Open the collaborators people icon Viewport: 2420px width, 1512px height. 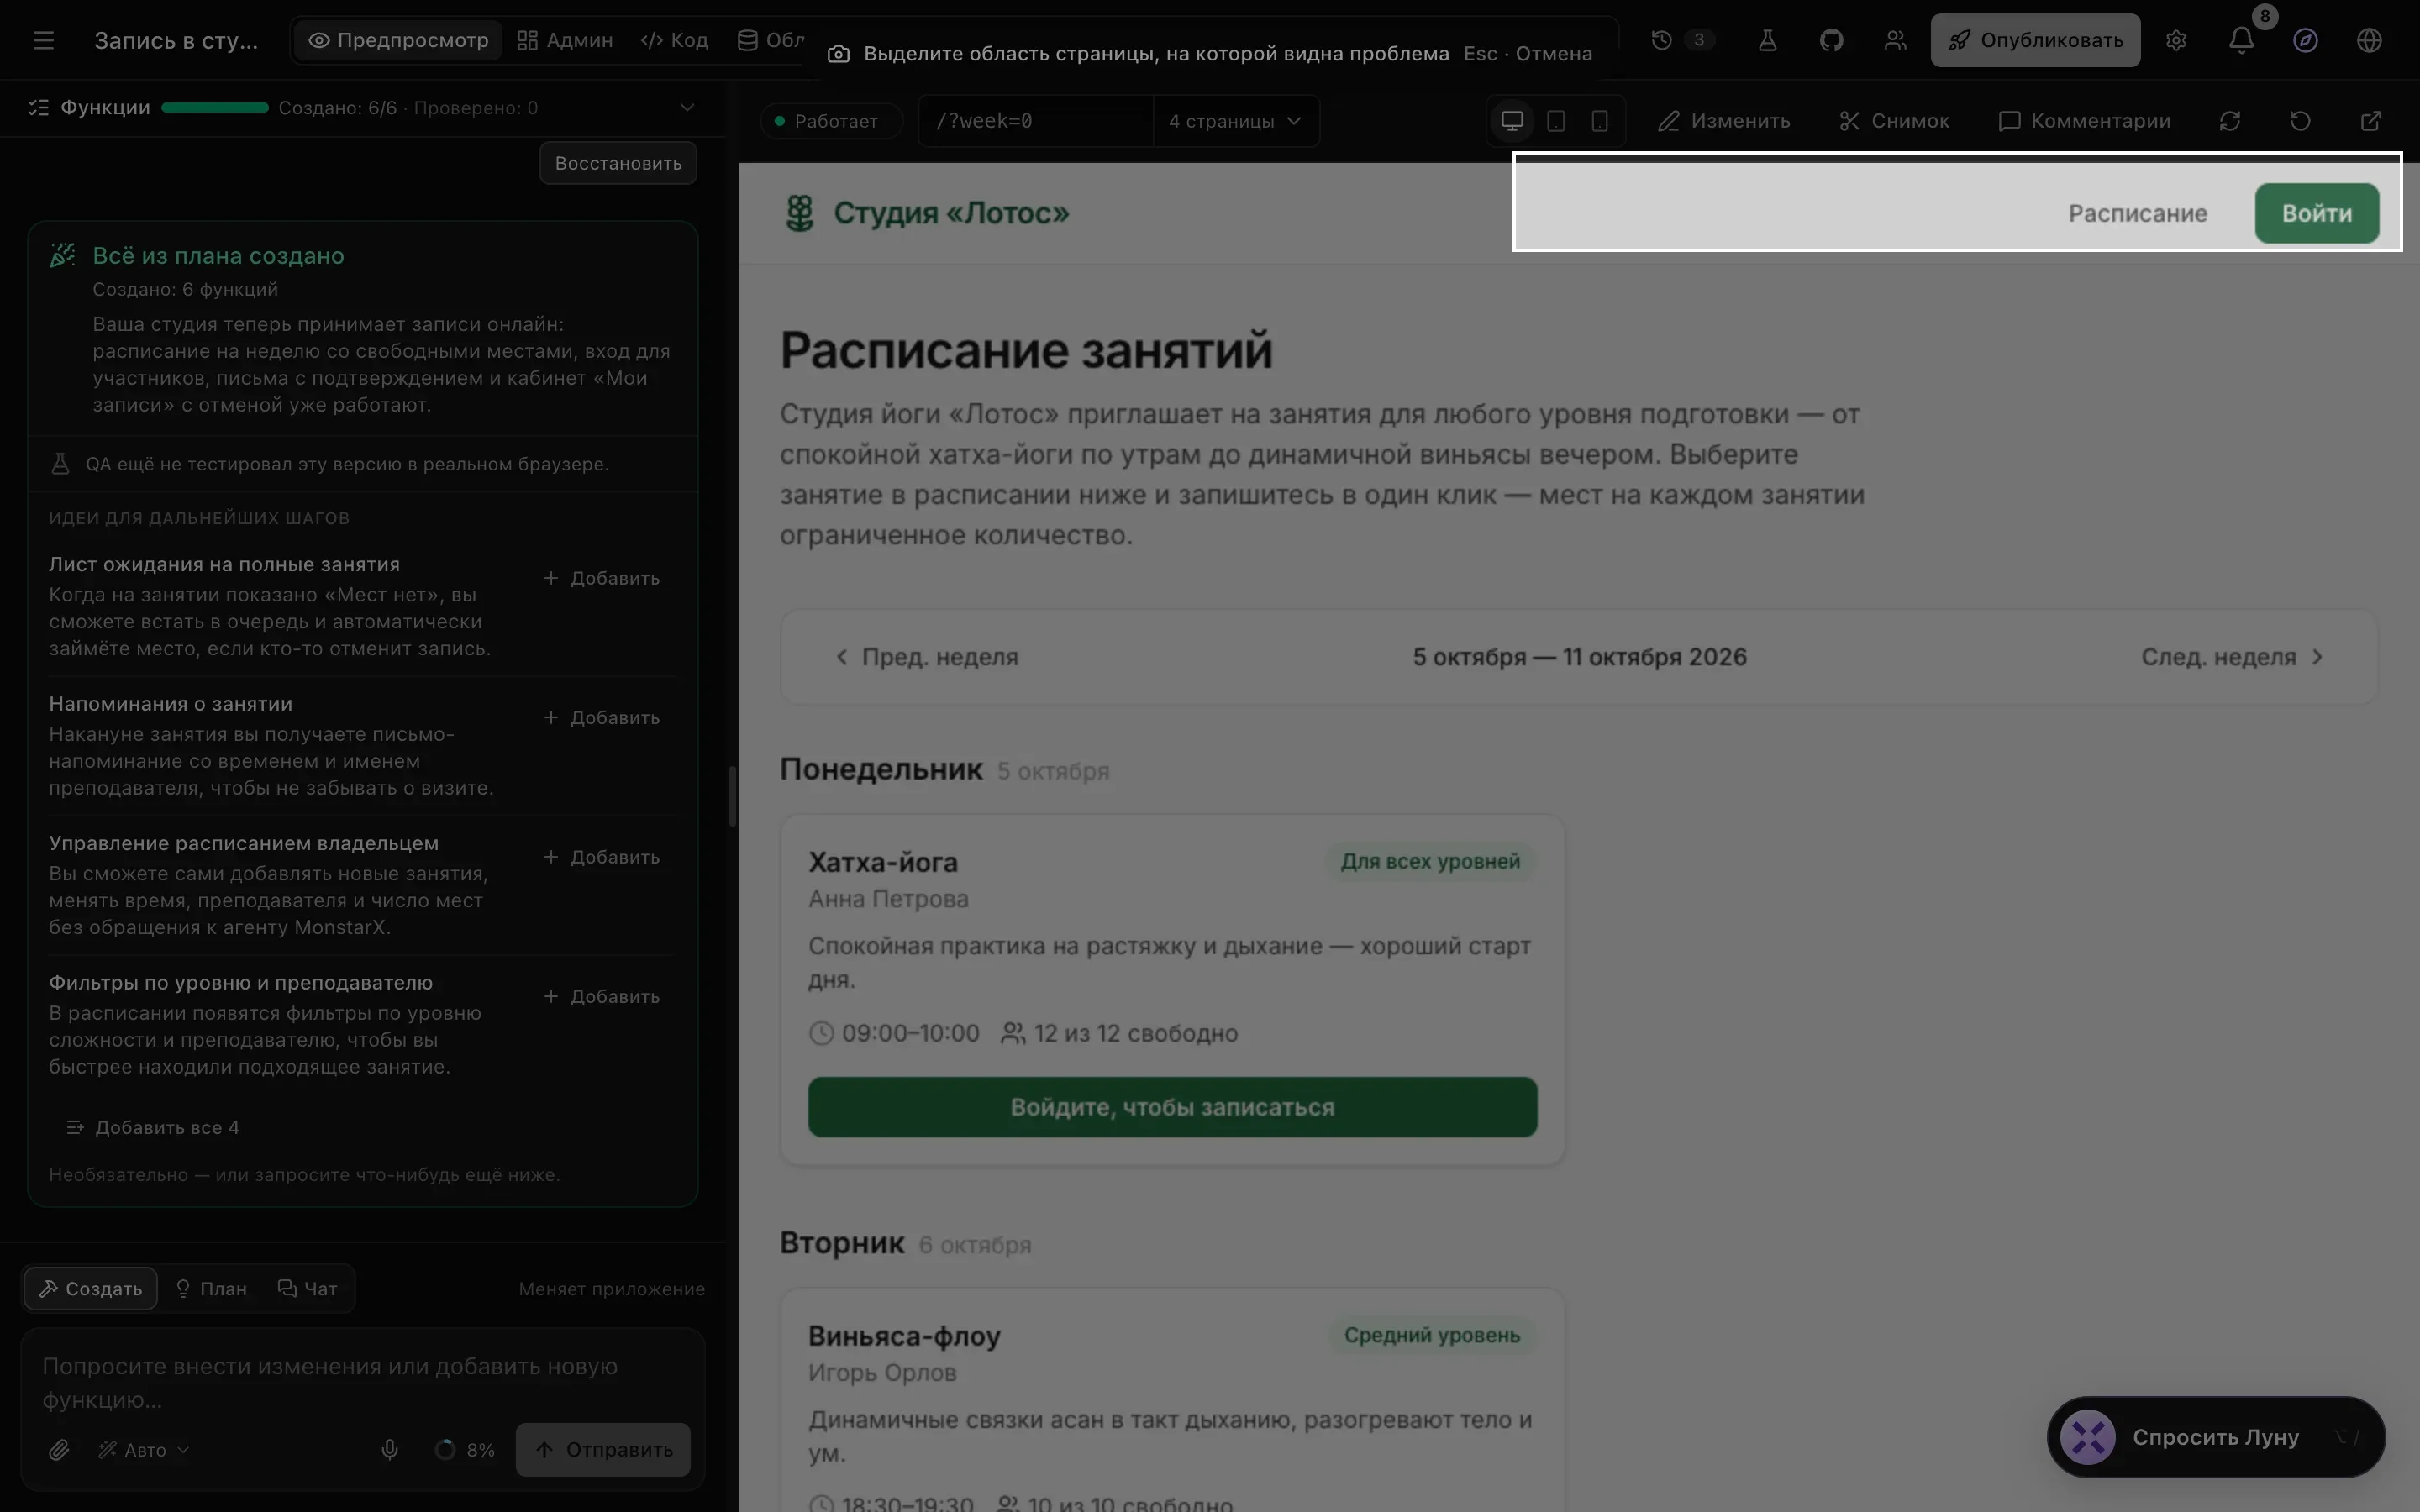click(1895, 40)
